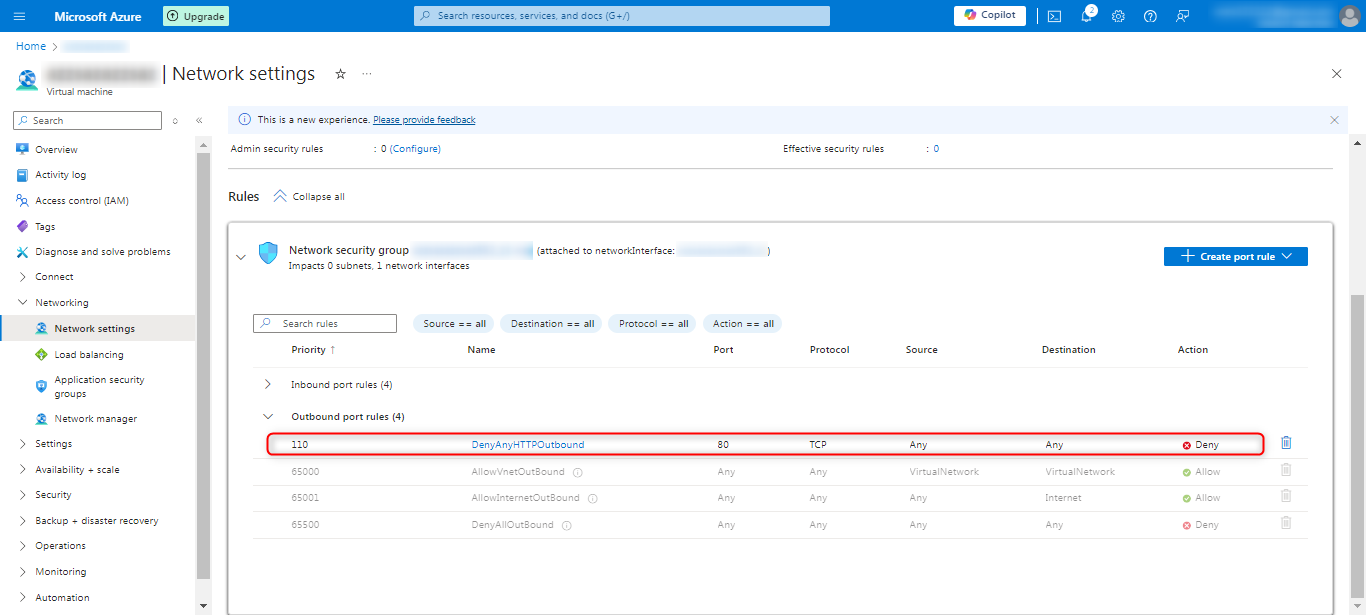Collapse the Outbound port rules section
1366x615 pixels.
[268, 416]
